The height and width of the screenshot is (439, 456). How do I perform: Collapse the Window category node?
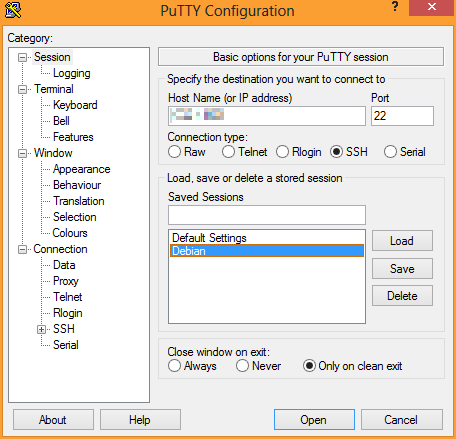tap(22, 153)
